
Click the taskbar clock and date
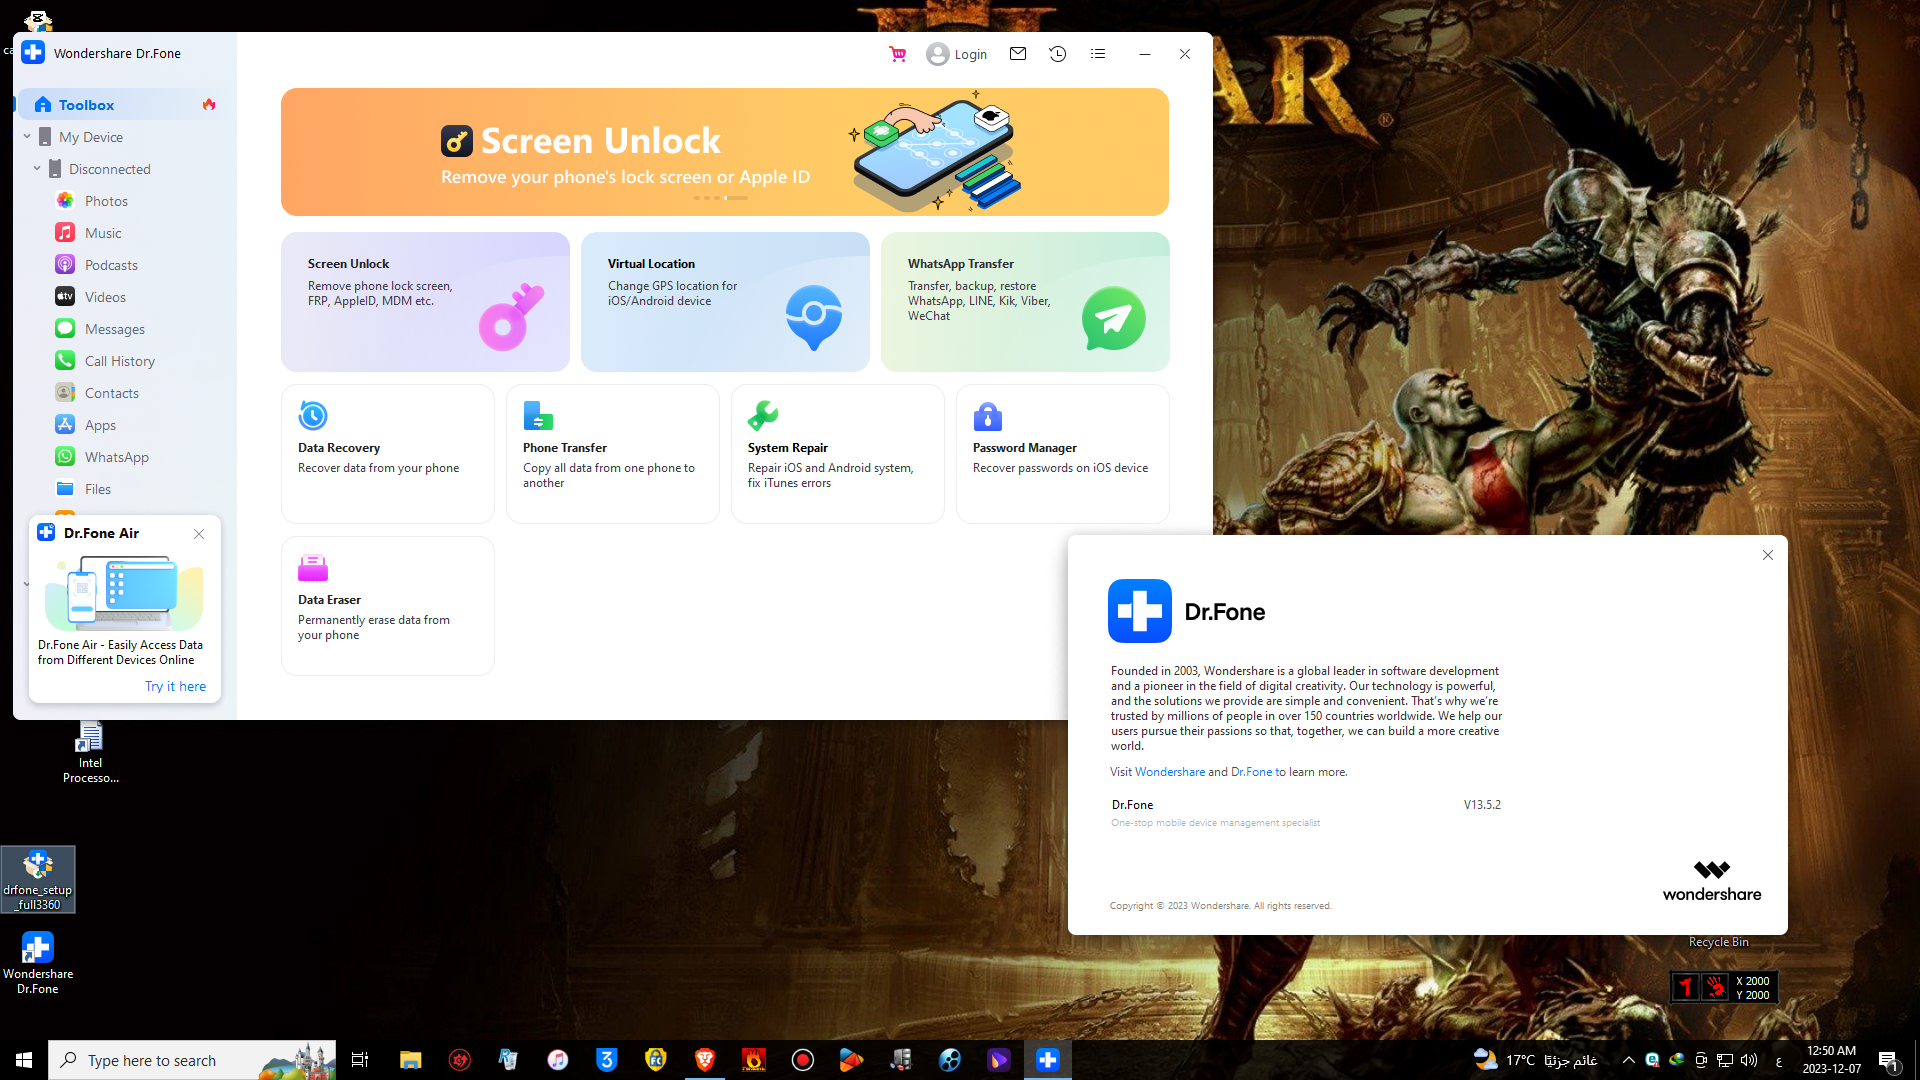tap(1831, 1060)
